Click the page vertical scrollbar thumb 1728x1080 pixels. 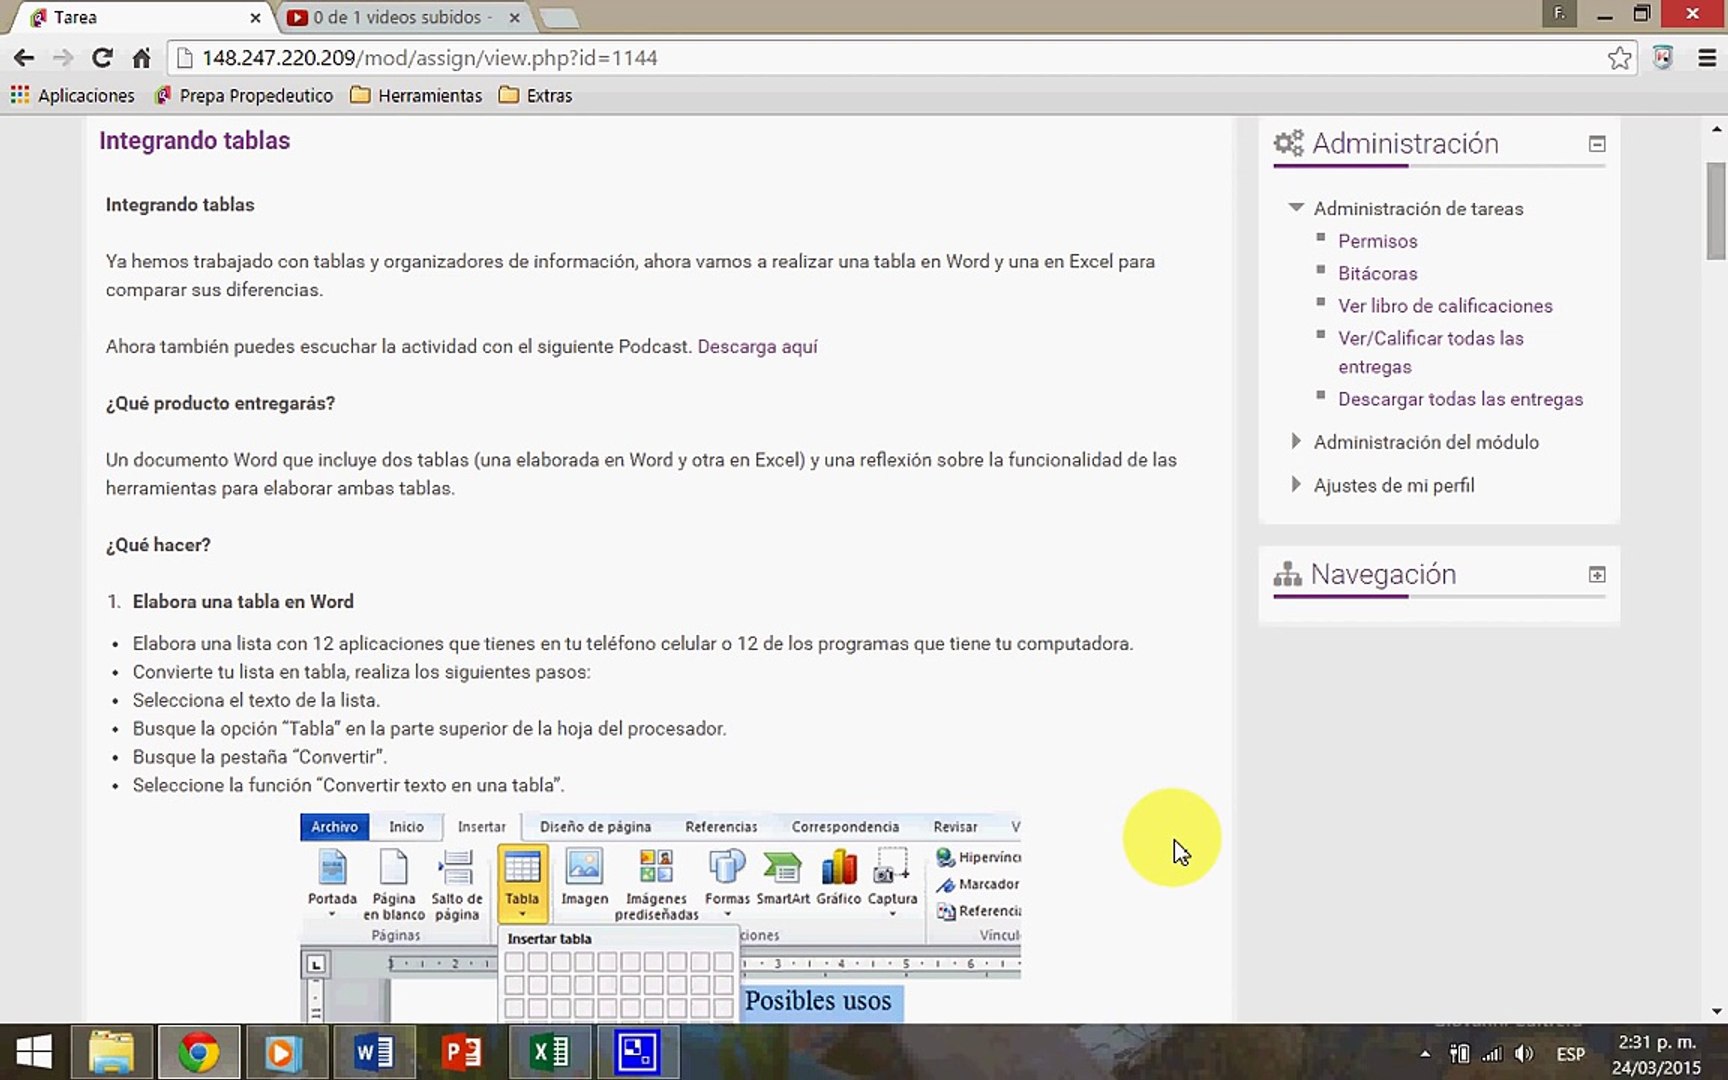pos(1716,210)
